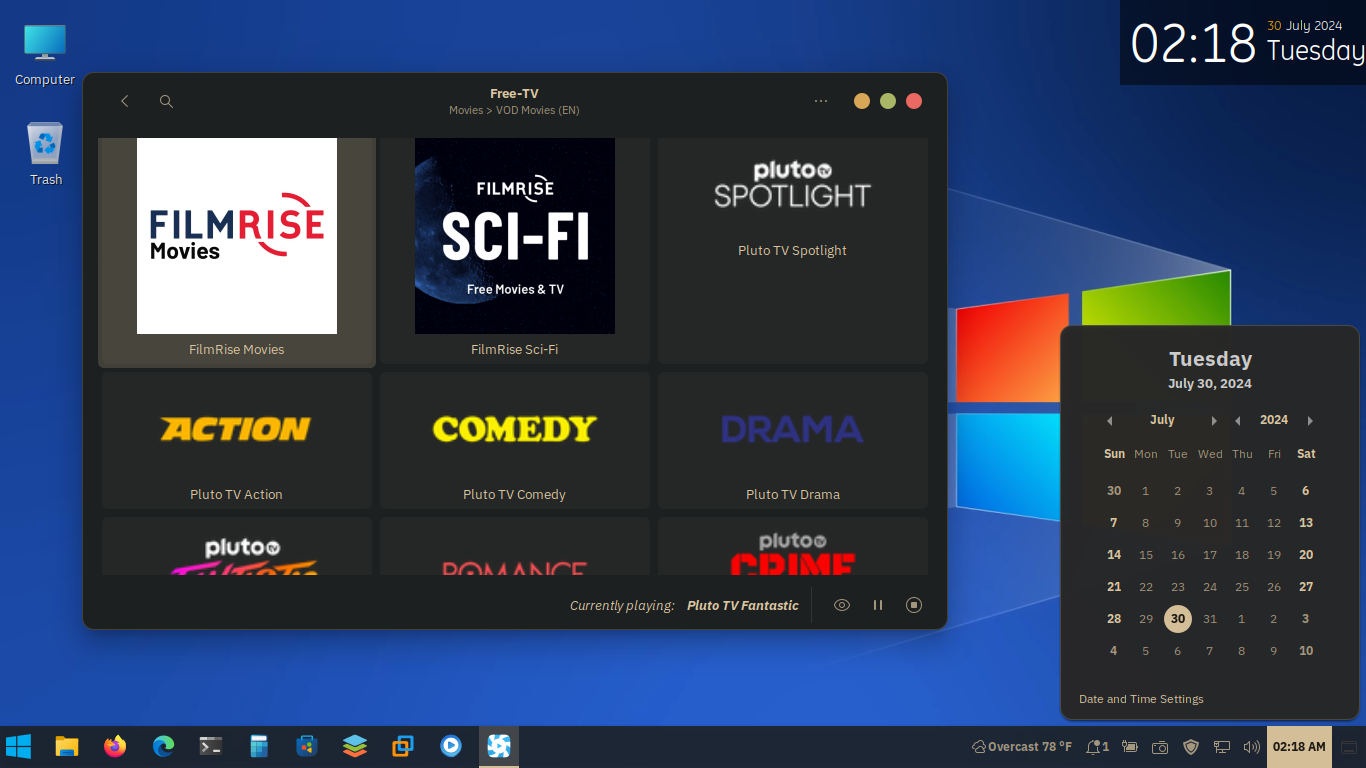Viewport: 1366px width, 768px height.
Task: Click the Movies > VOD Movies (EN) breadcrumb
Action: [x=514, y=110]
